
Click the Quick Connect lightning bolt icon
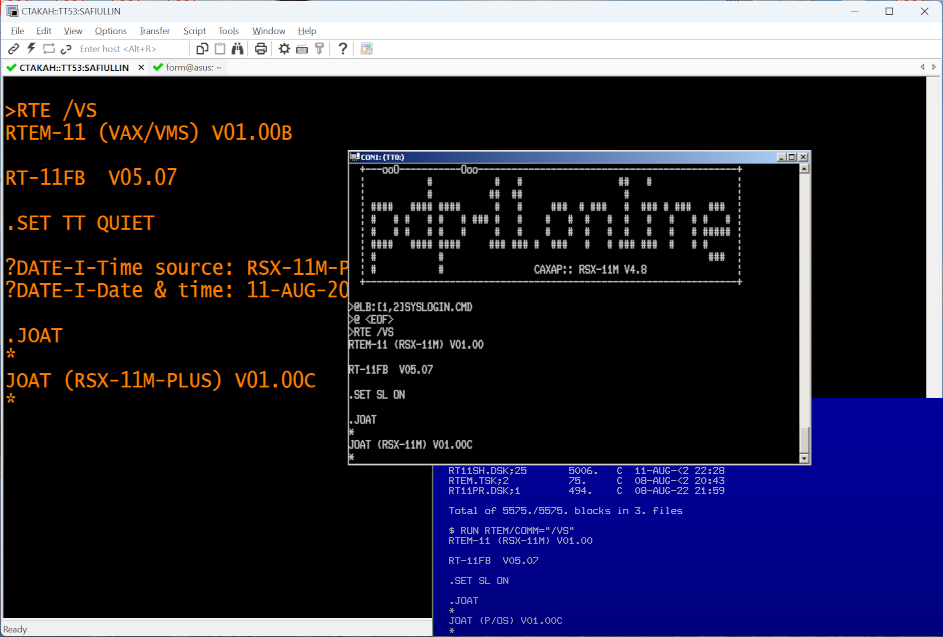(31, 48)
